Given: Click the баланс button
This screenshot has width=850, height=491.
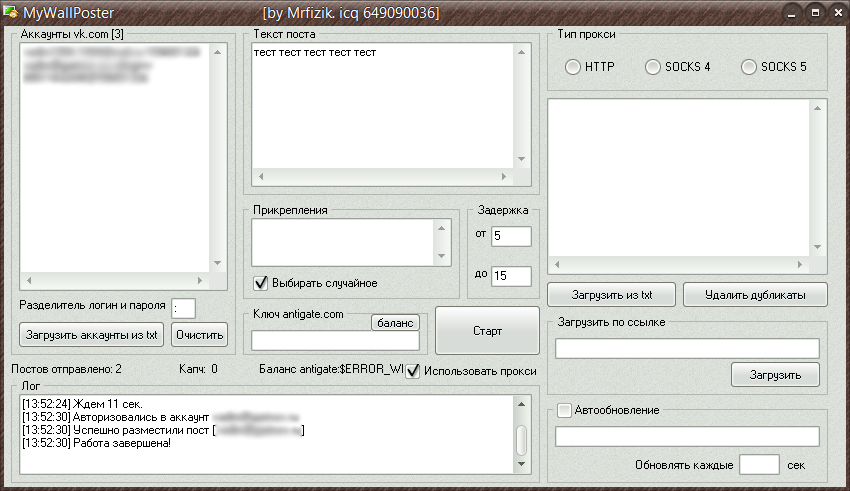Looking at the screenshot, I should coord(395,323).
